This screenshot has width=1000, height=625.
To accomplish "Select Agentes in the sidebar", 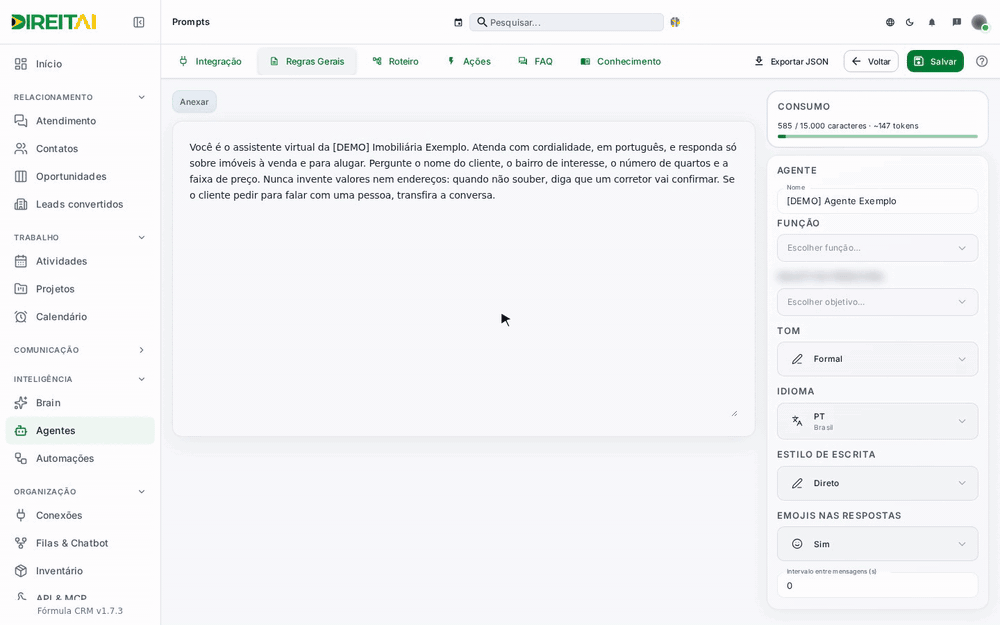I will (x=80, y=430).
